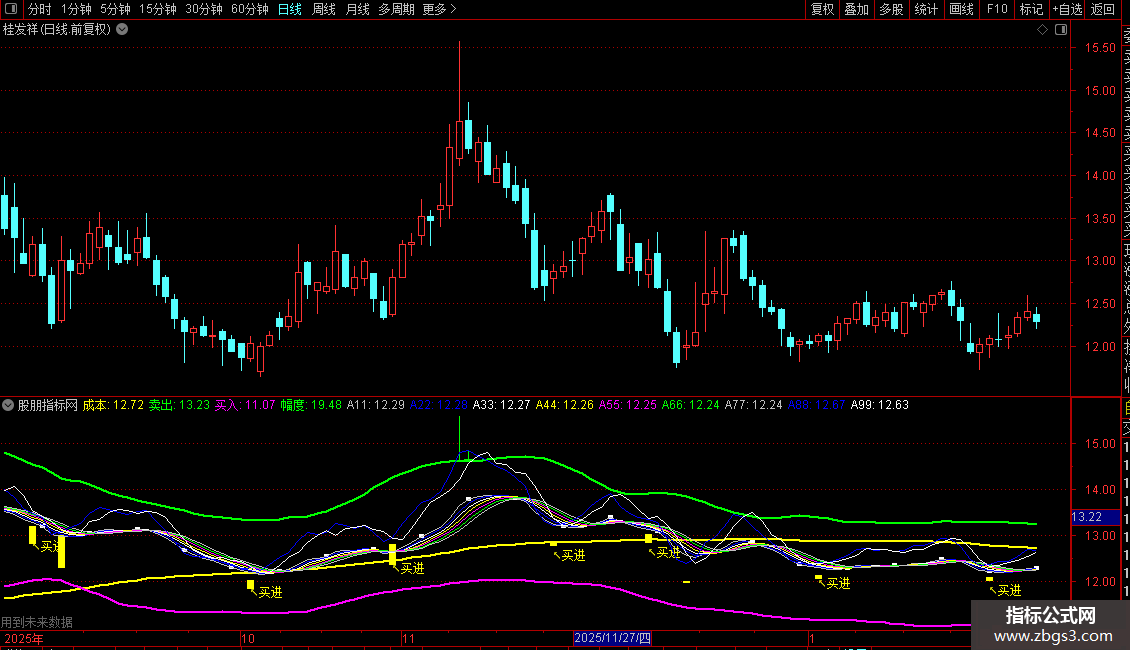This screenshot has height=650, width=1130.
Task: Switch to 周线 weekly chart
Action: (324, 9)
